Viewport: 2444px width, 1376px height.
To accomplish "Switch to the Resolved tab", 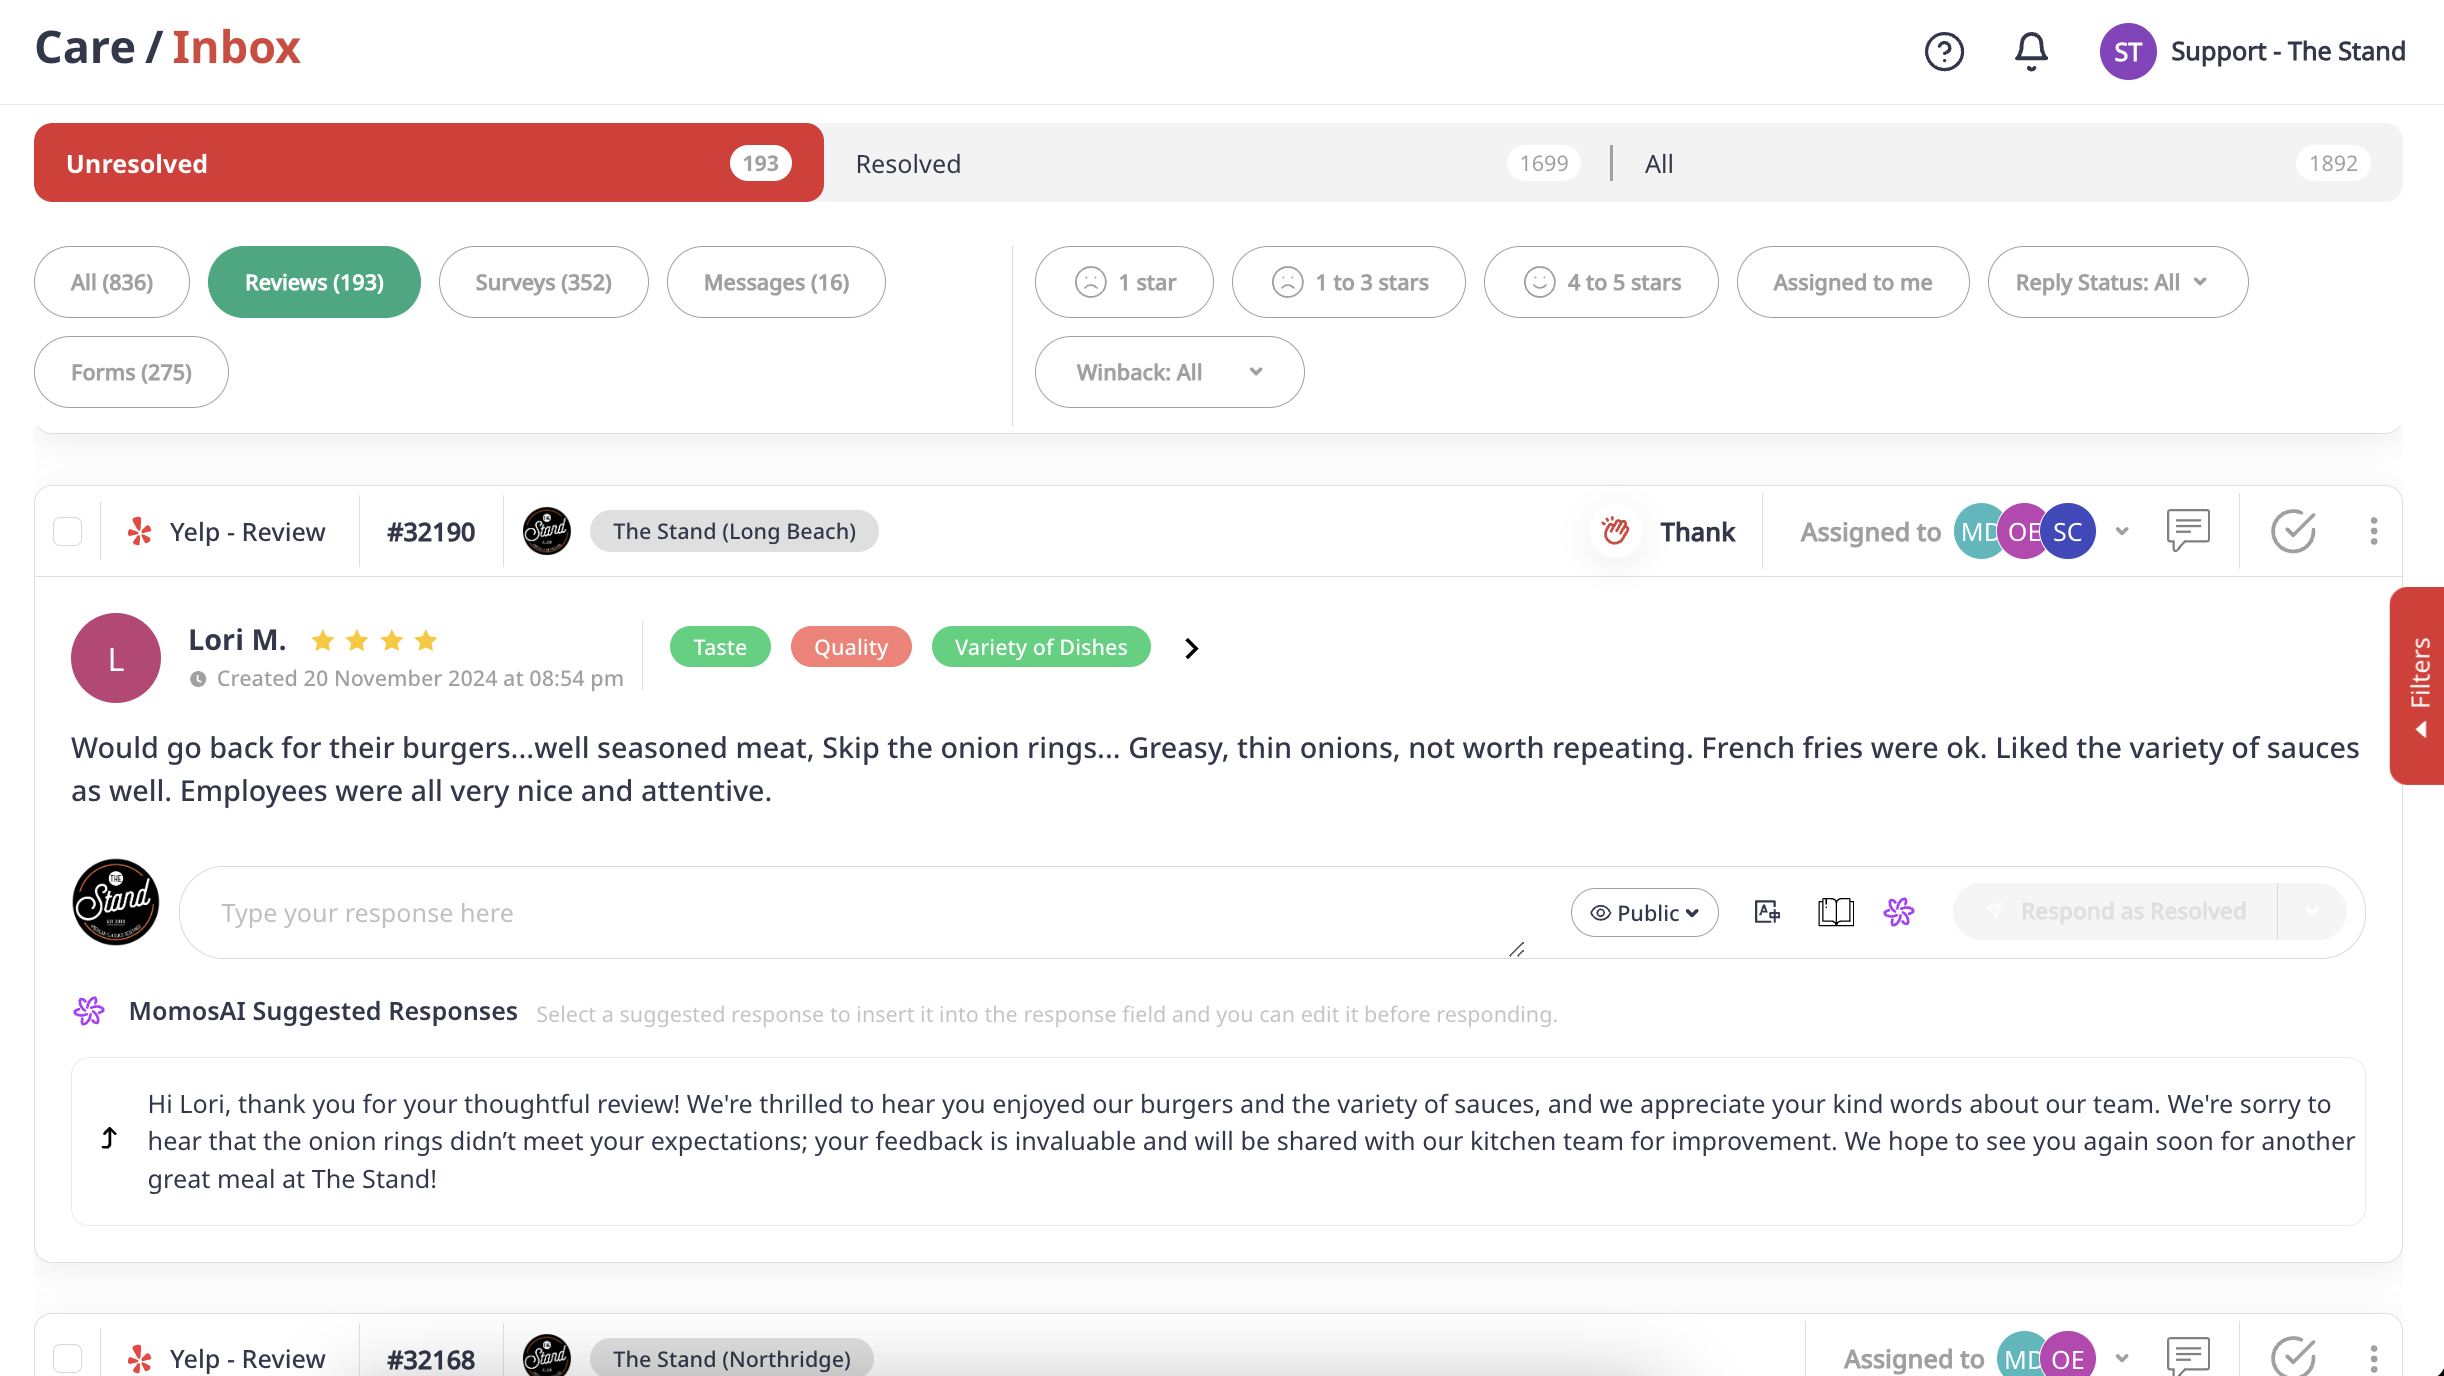I will click(1218, 163).
